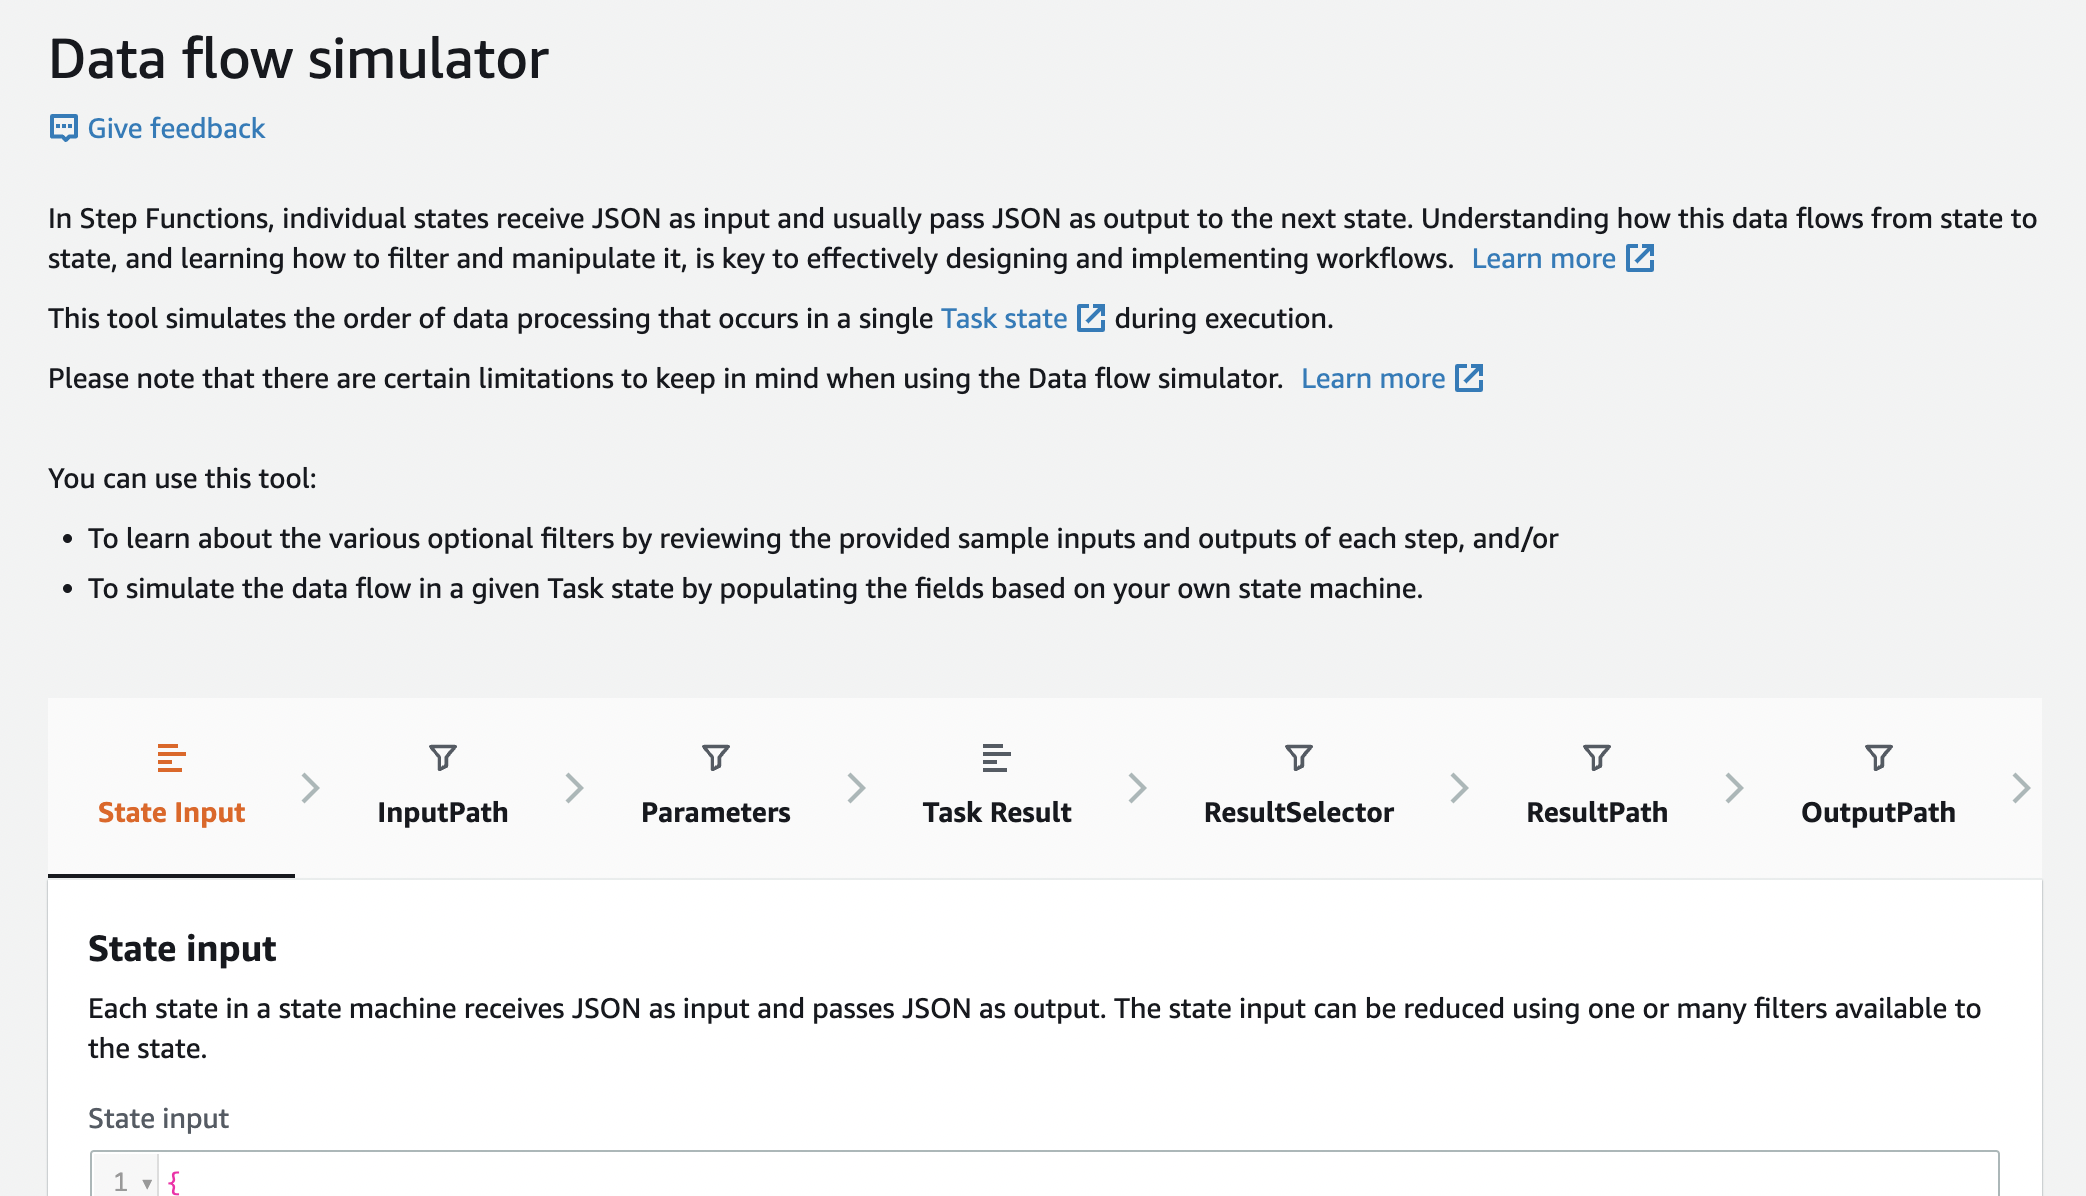Open the Give feedback link
This screenshot has height=1196, width=2086.
[176, 128]
